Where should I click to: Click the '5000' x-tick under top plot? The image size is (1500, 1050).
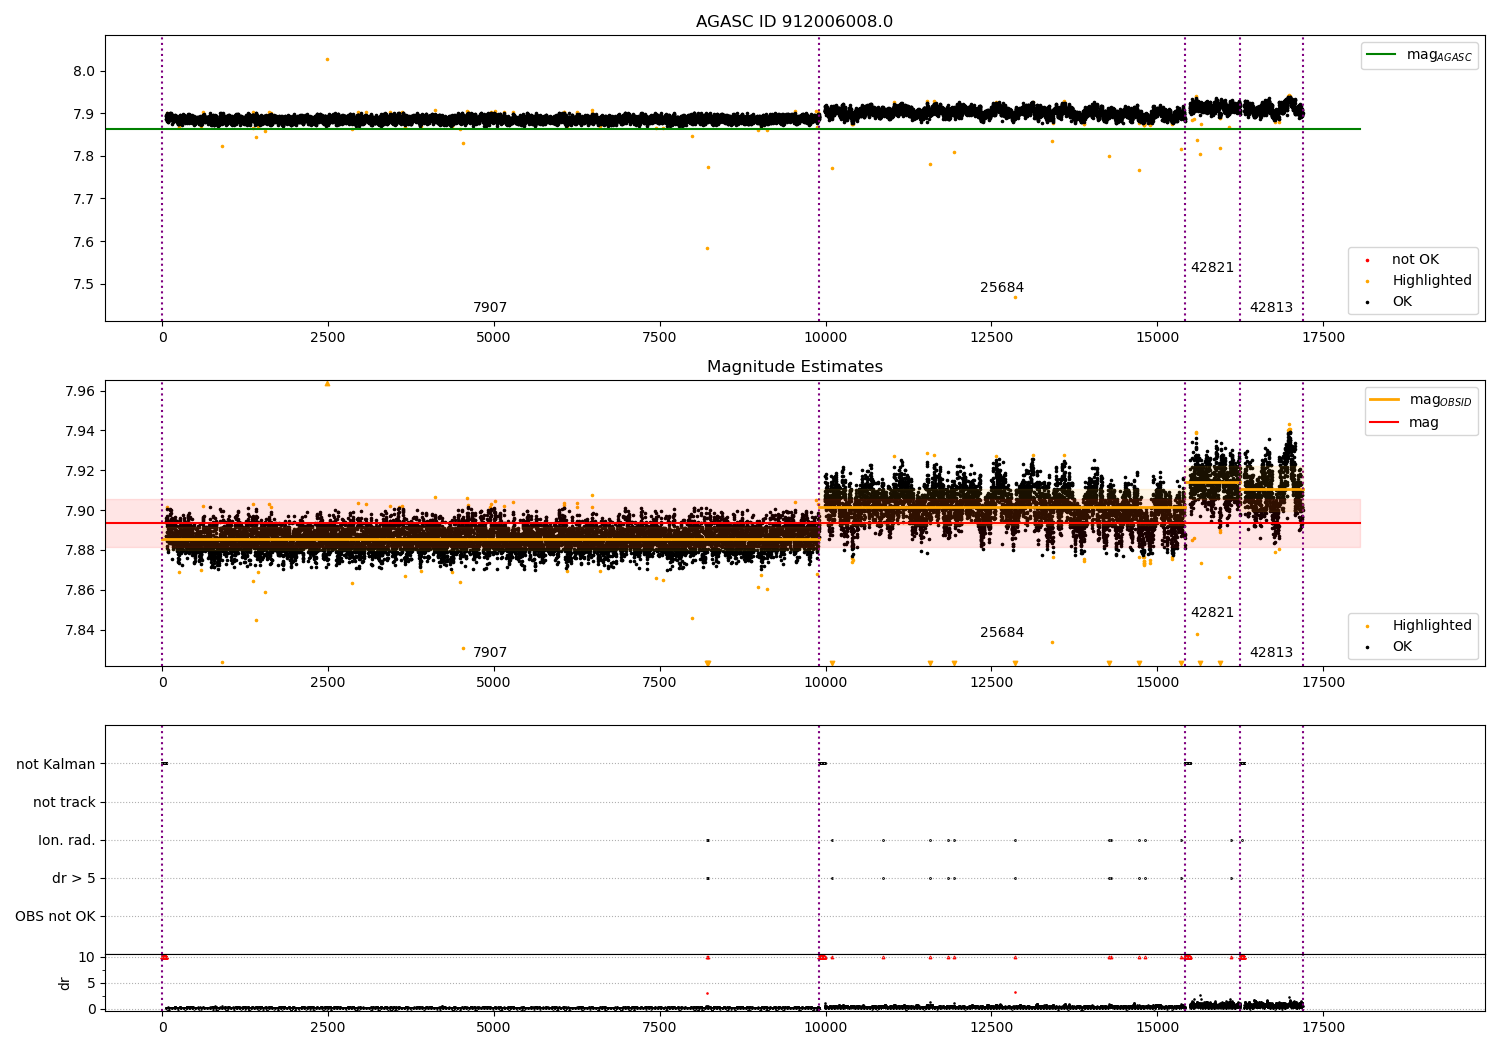coord(493,338)
